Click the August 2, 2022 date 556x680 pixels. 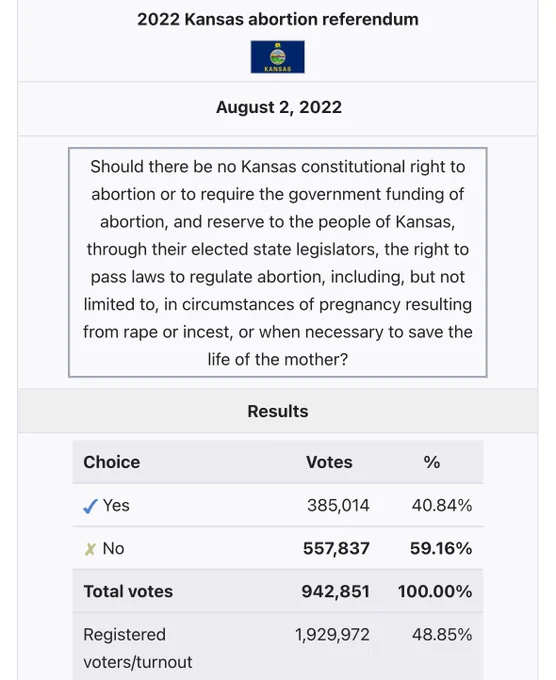pos(279,107)
